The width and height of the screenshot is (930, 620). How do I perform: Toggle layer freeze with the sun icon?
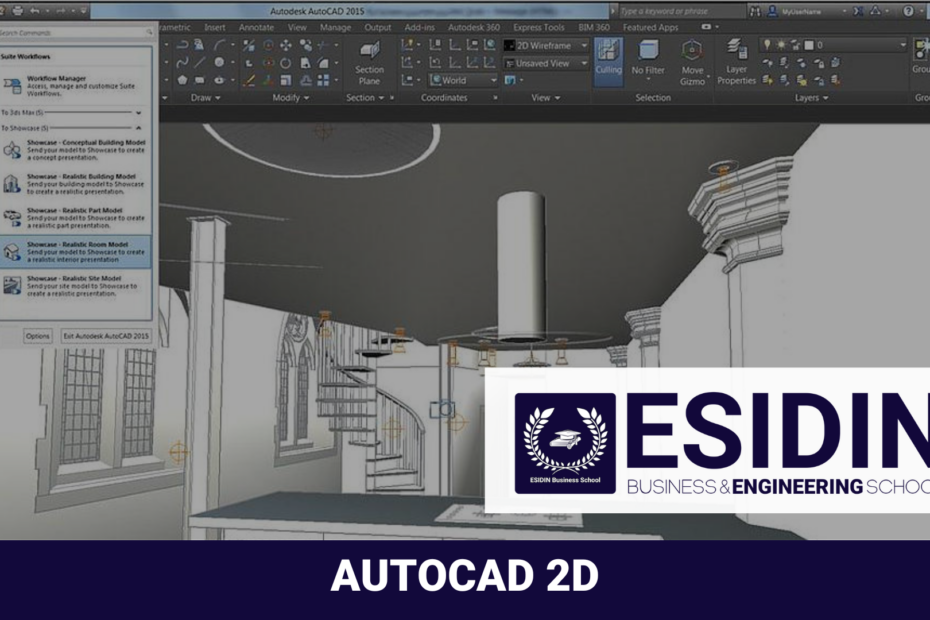click(780, 46)
